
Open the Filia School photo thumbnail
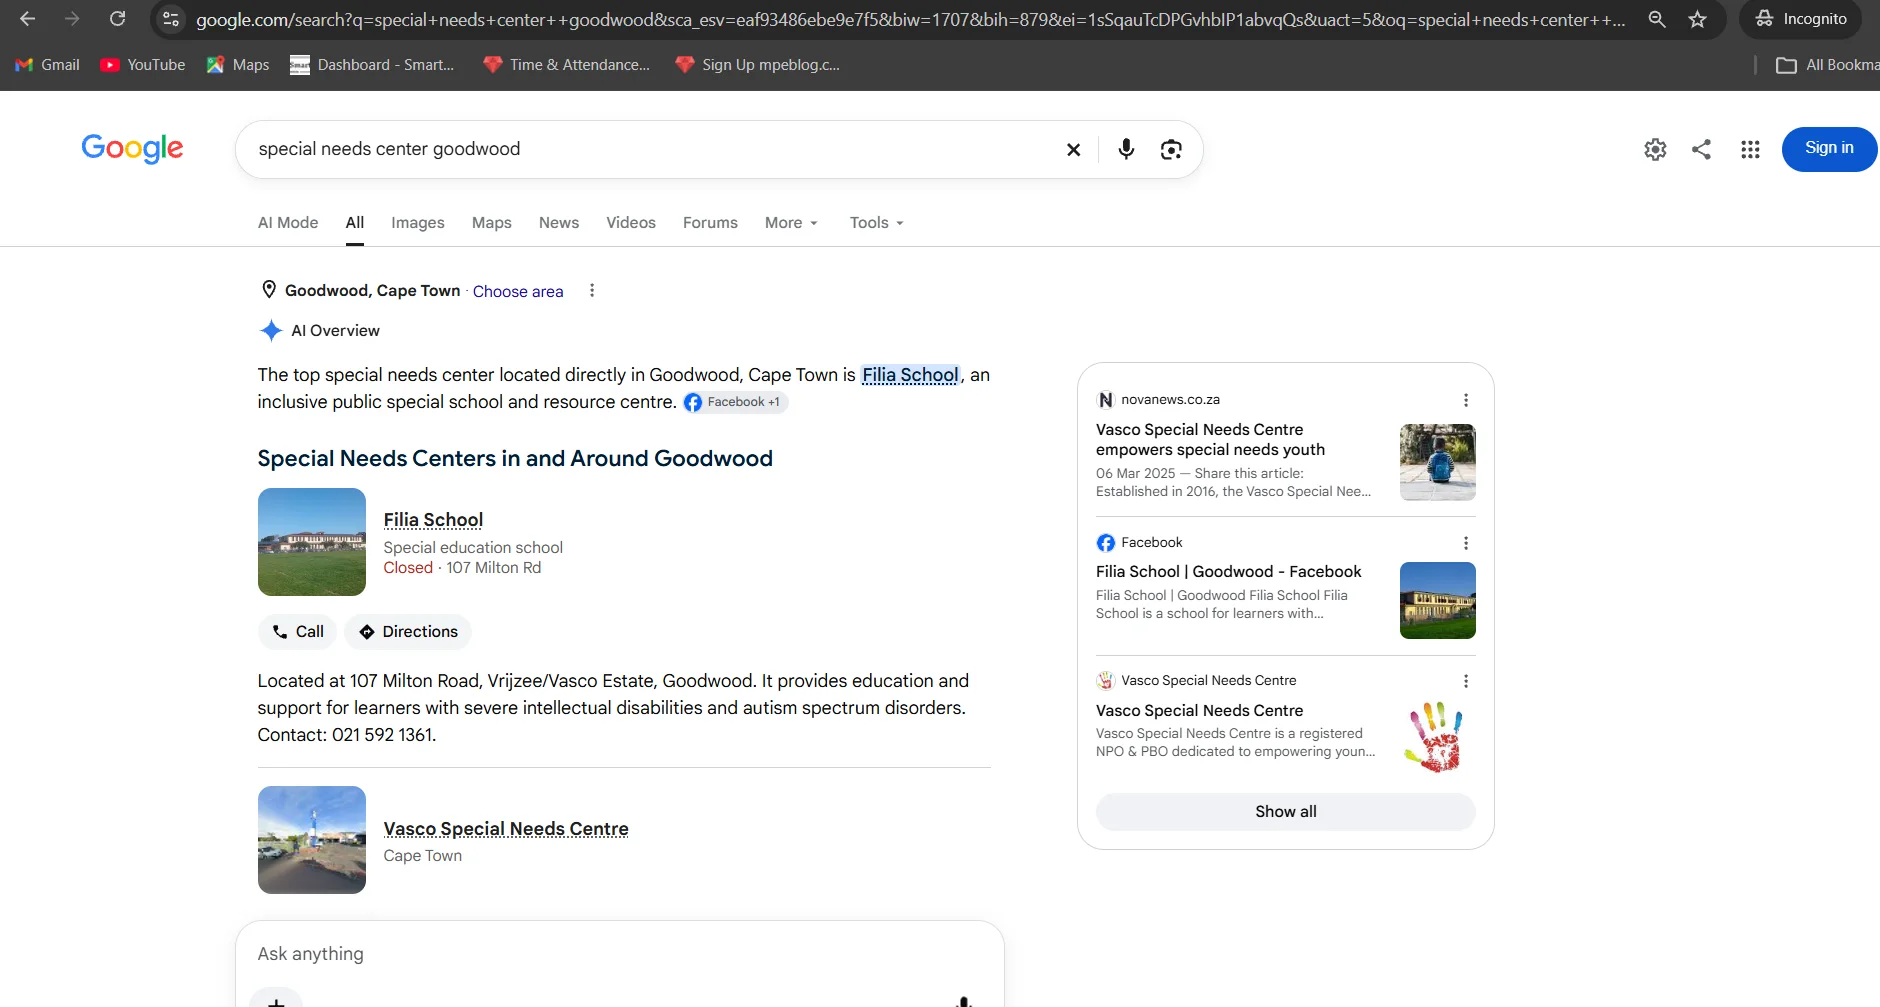(312, 542)
